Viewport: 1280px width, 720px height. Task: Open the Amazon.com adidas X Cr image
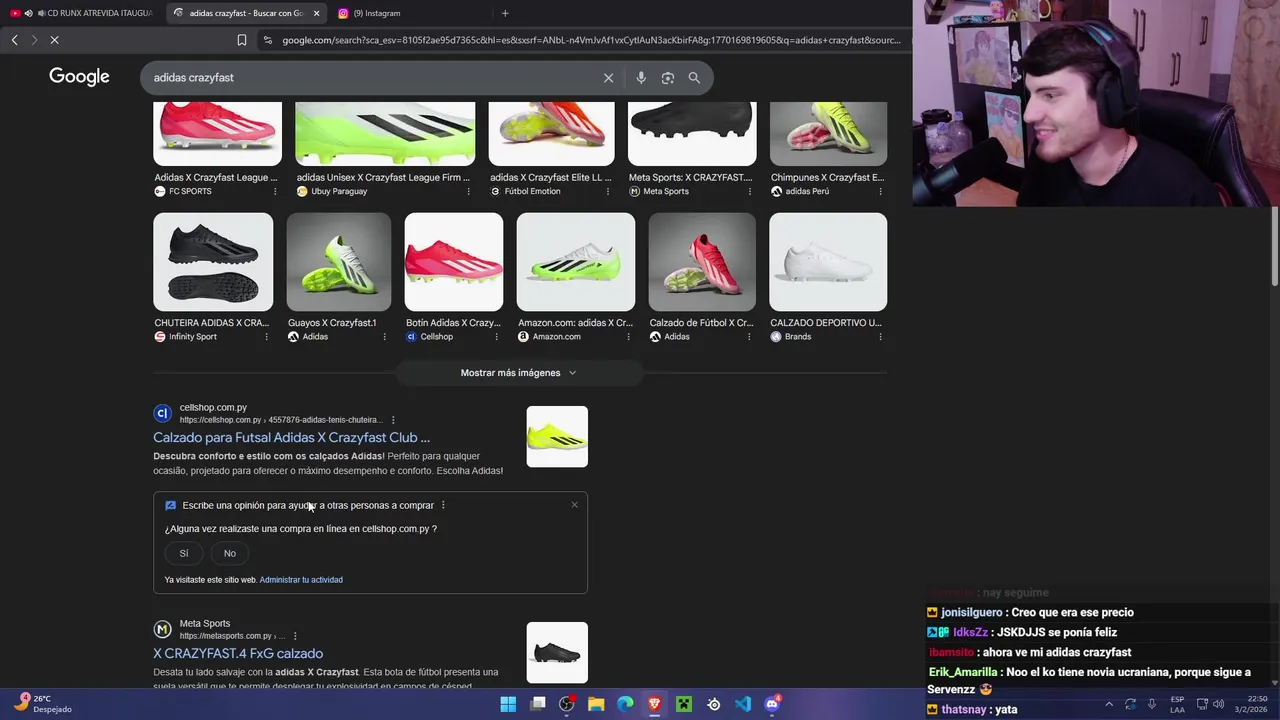point(576,262)
